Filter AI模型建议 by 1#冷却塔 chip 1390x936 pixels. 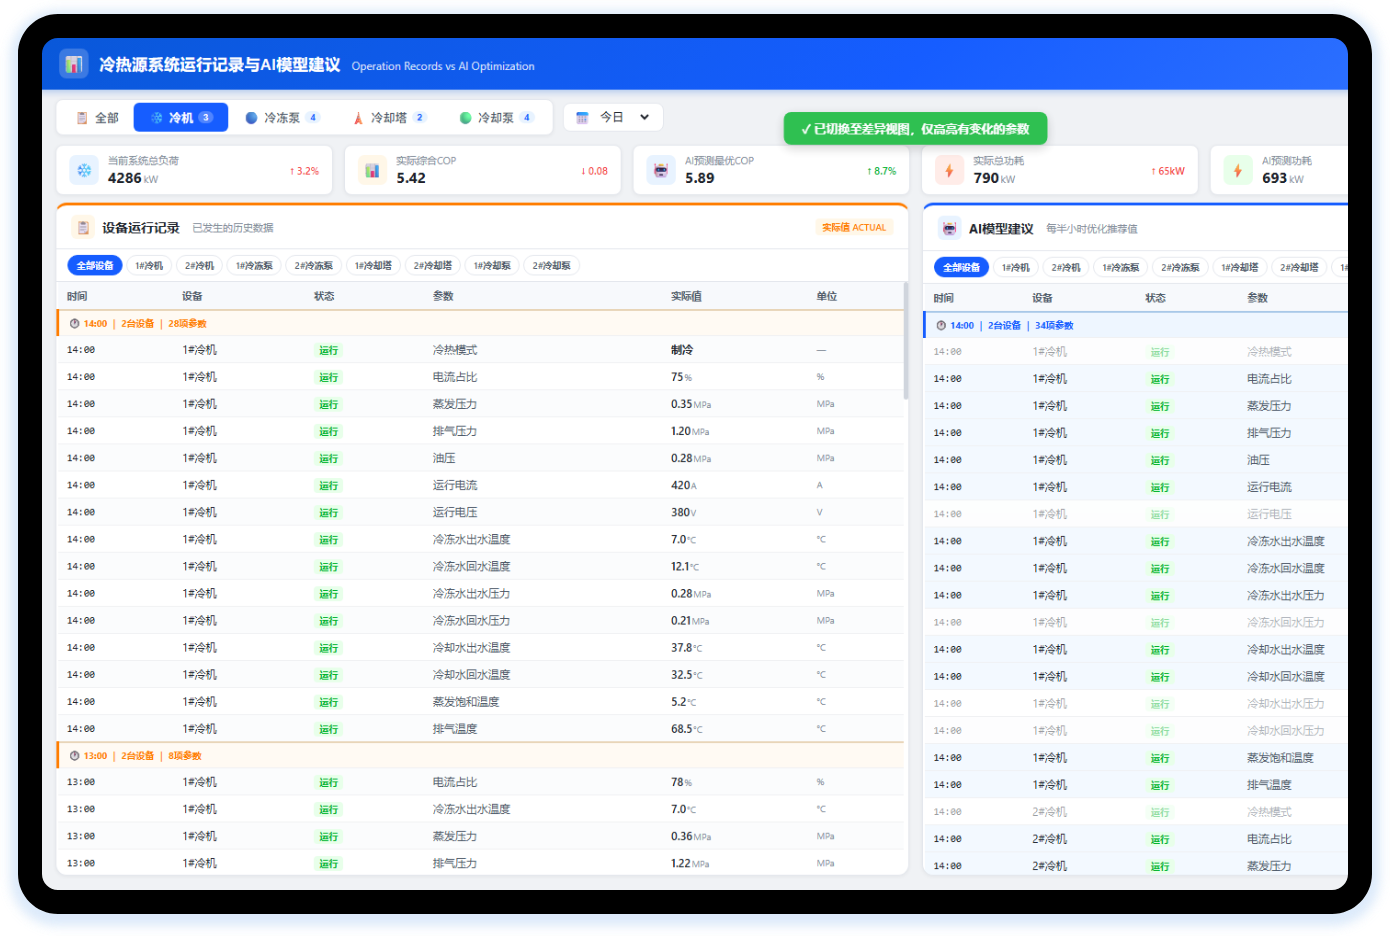(x=1240, y=268)
